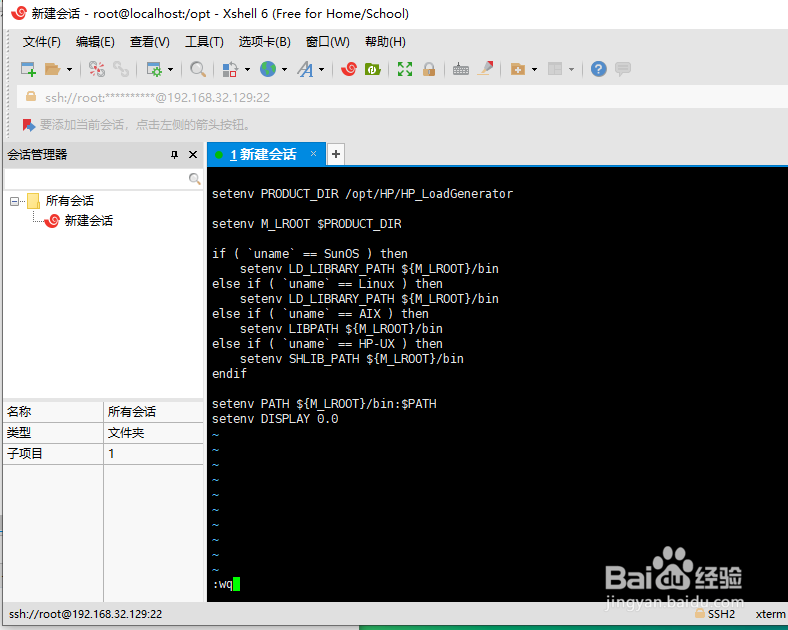The height and width of the screenshot is (630, 788).
Task: Close the 会话管理器 panel
Action: [192, 154]
